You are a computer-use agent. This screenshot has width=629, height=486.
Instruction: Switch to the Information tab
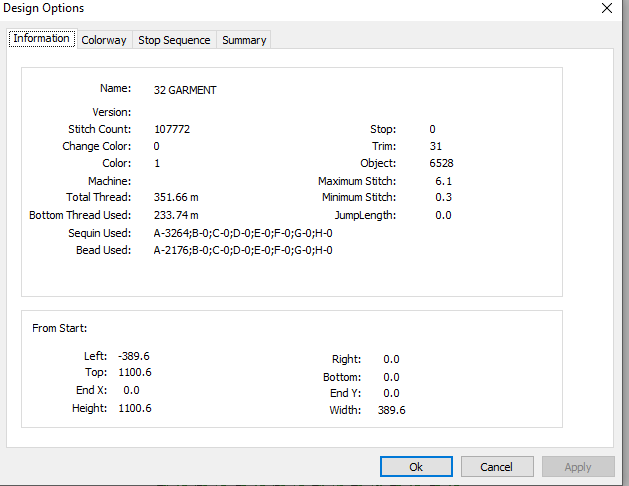pyautogui.click(x=42, y=38)
